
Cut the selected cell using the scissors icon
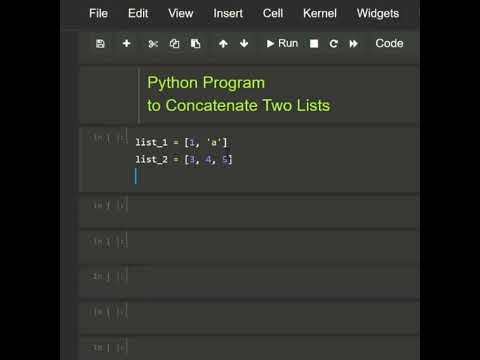pos(153,44)
